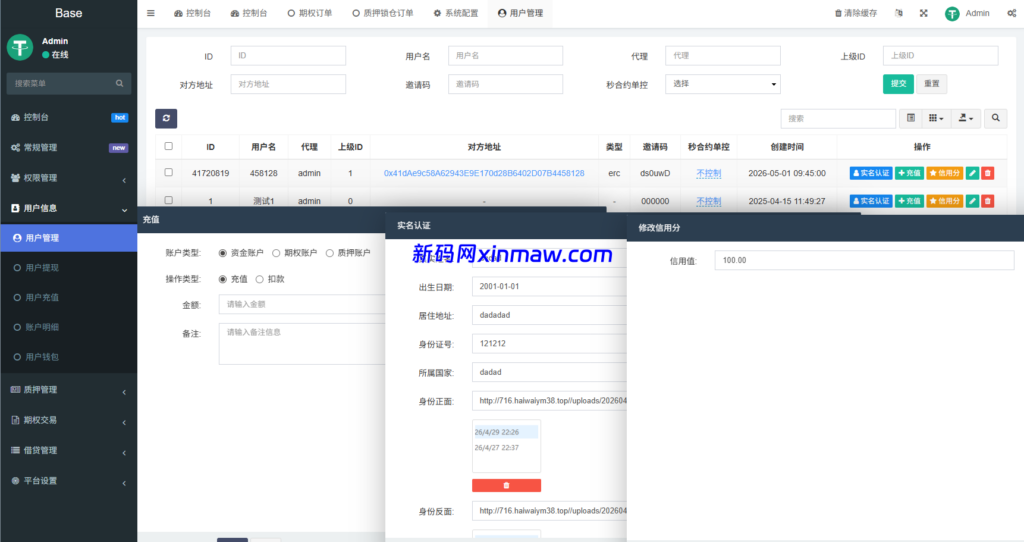Viewport: 1024px width, 542px height.
Task: Click 不控制 link in row 41720819
Action: tap(709, 173)
